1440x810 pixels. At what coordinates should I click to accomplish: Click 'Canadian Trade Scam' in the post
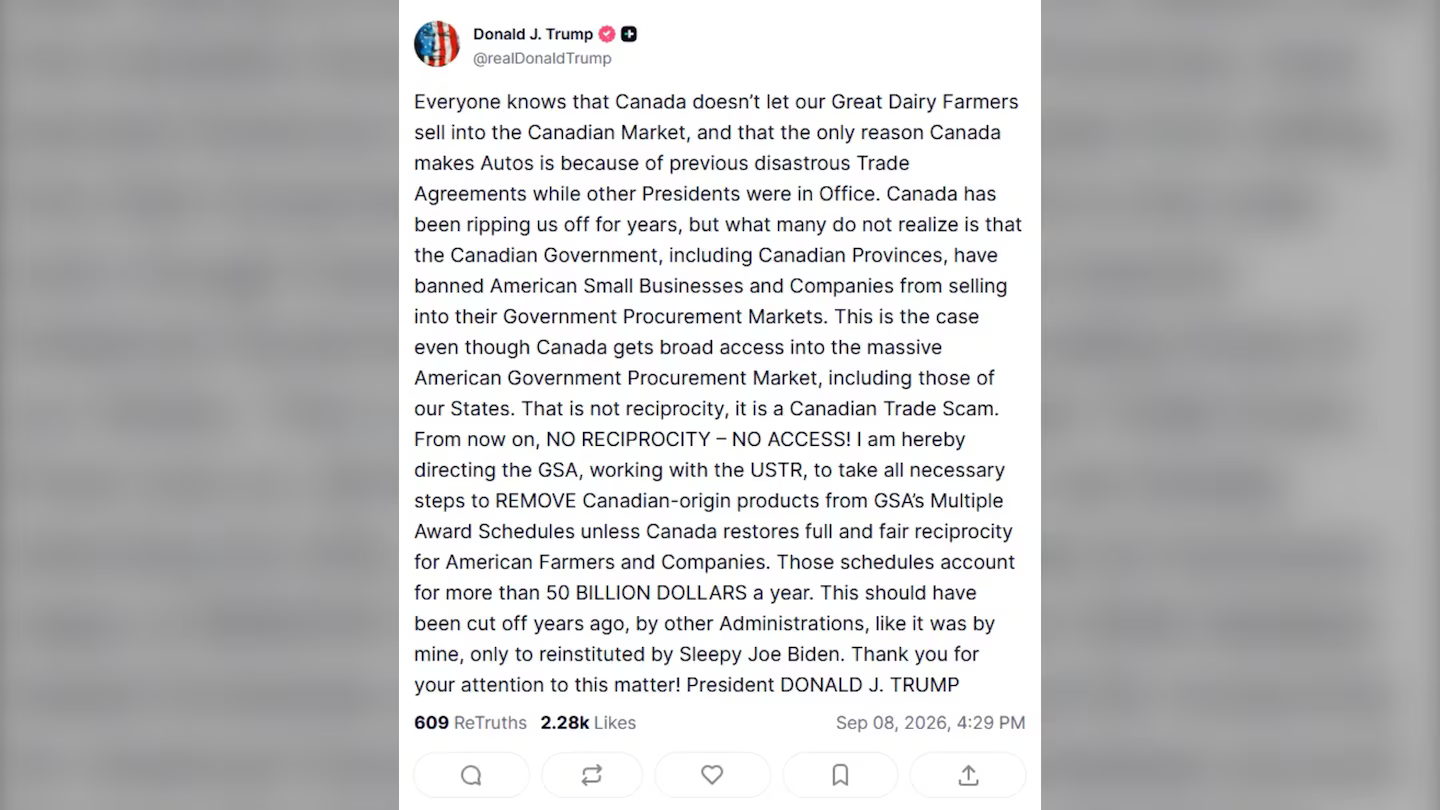point(895,408)
